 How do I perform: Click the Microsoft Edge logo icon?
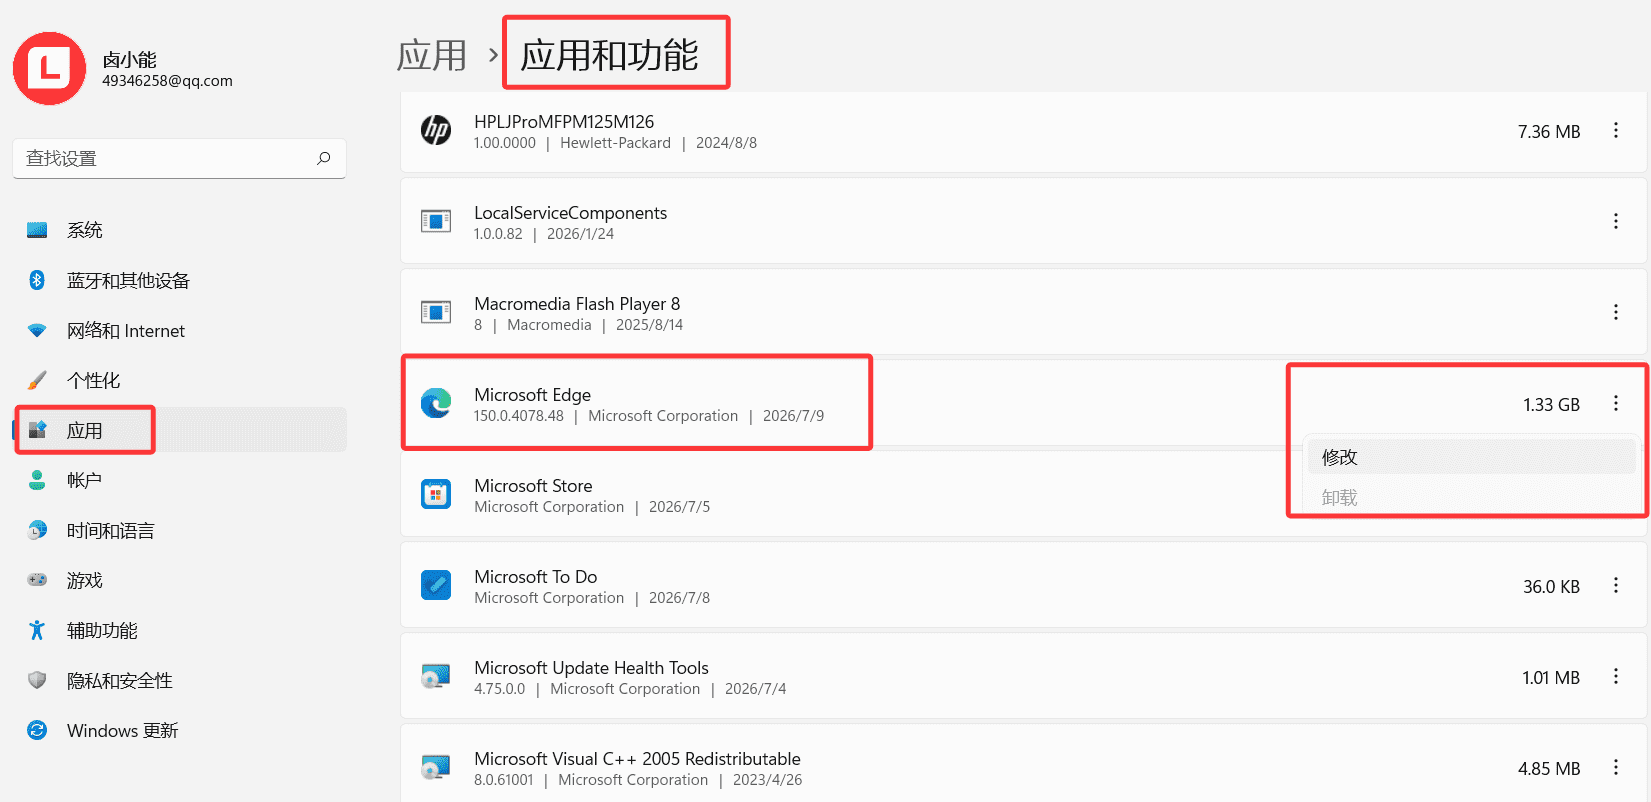coord(436,403)
